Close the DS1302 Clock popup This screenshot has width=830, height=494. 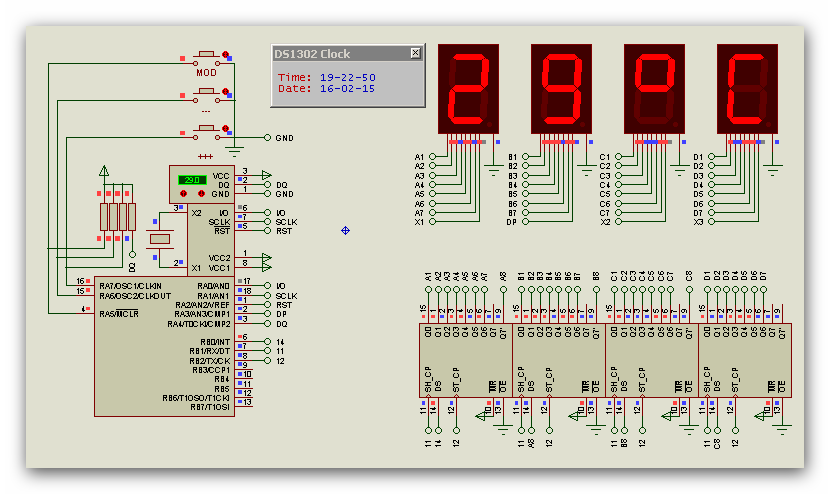pyautogui.click(x=416, y=53)
